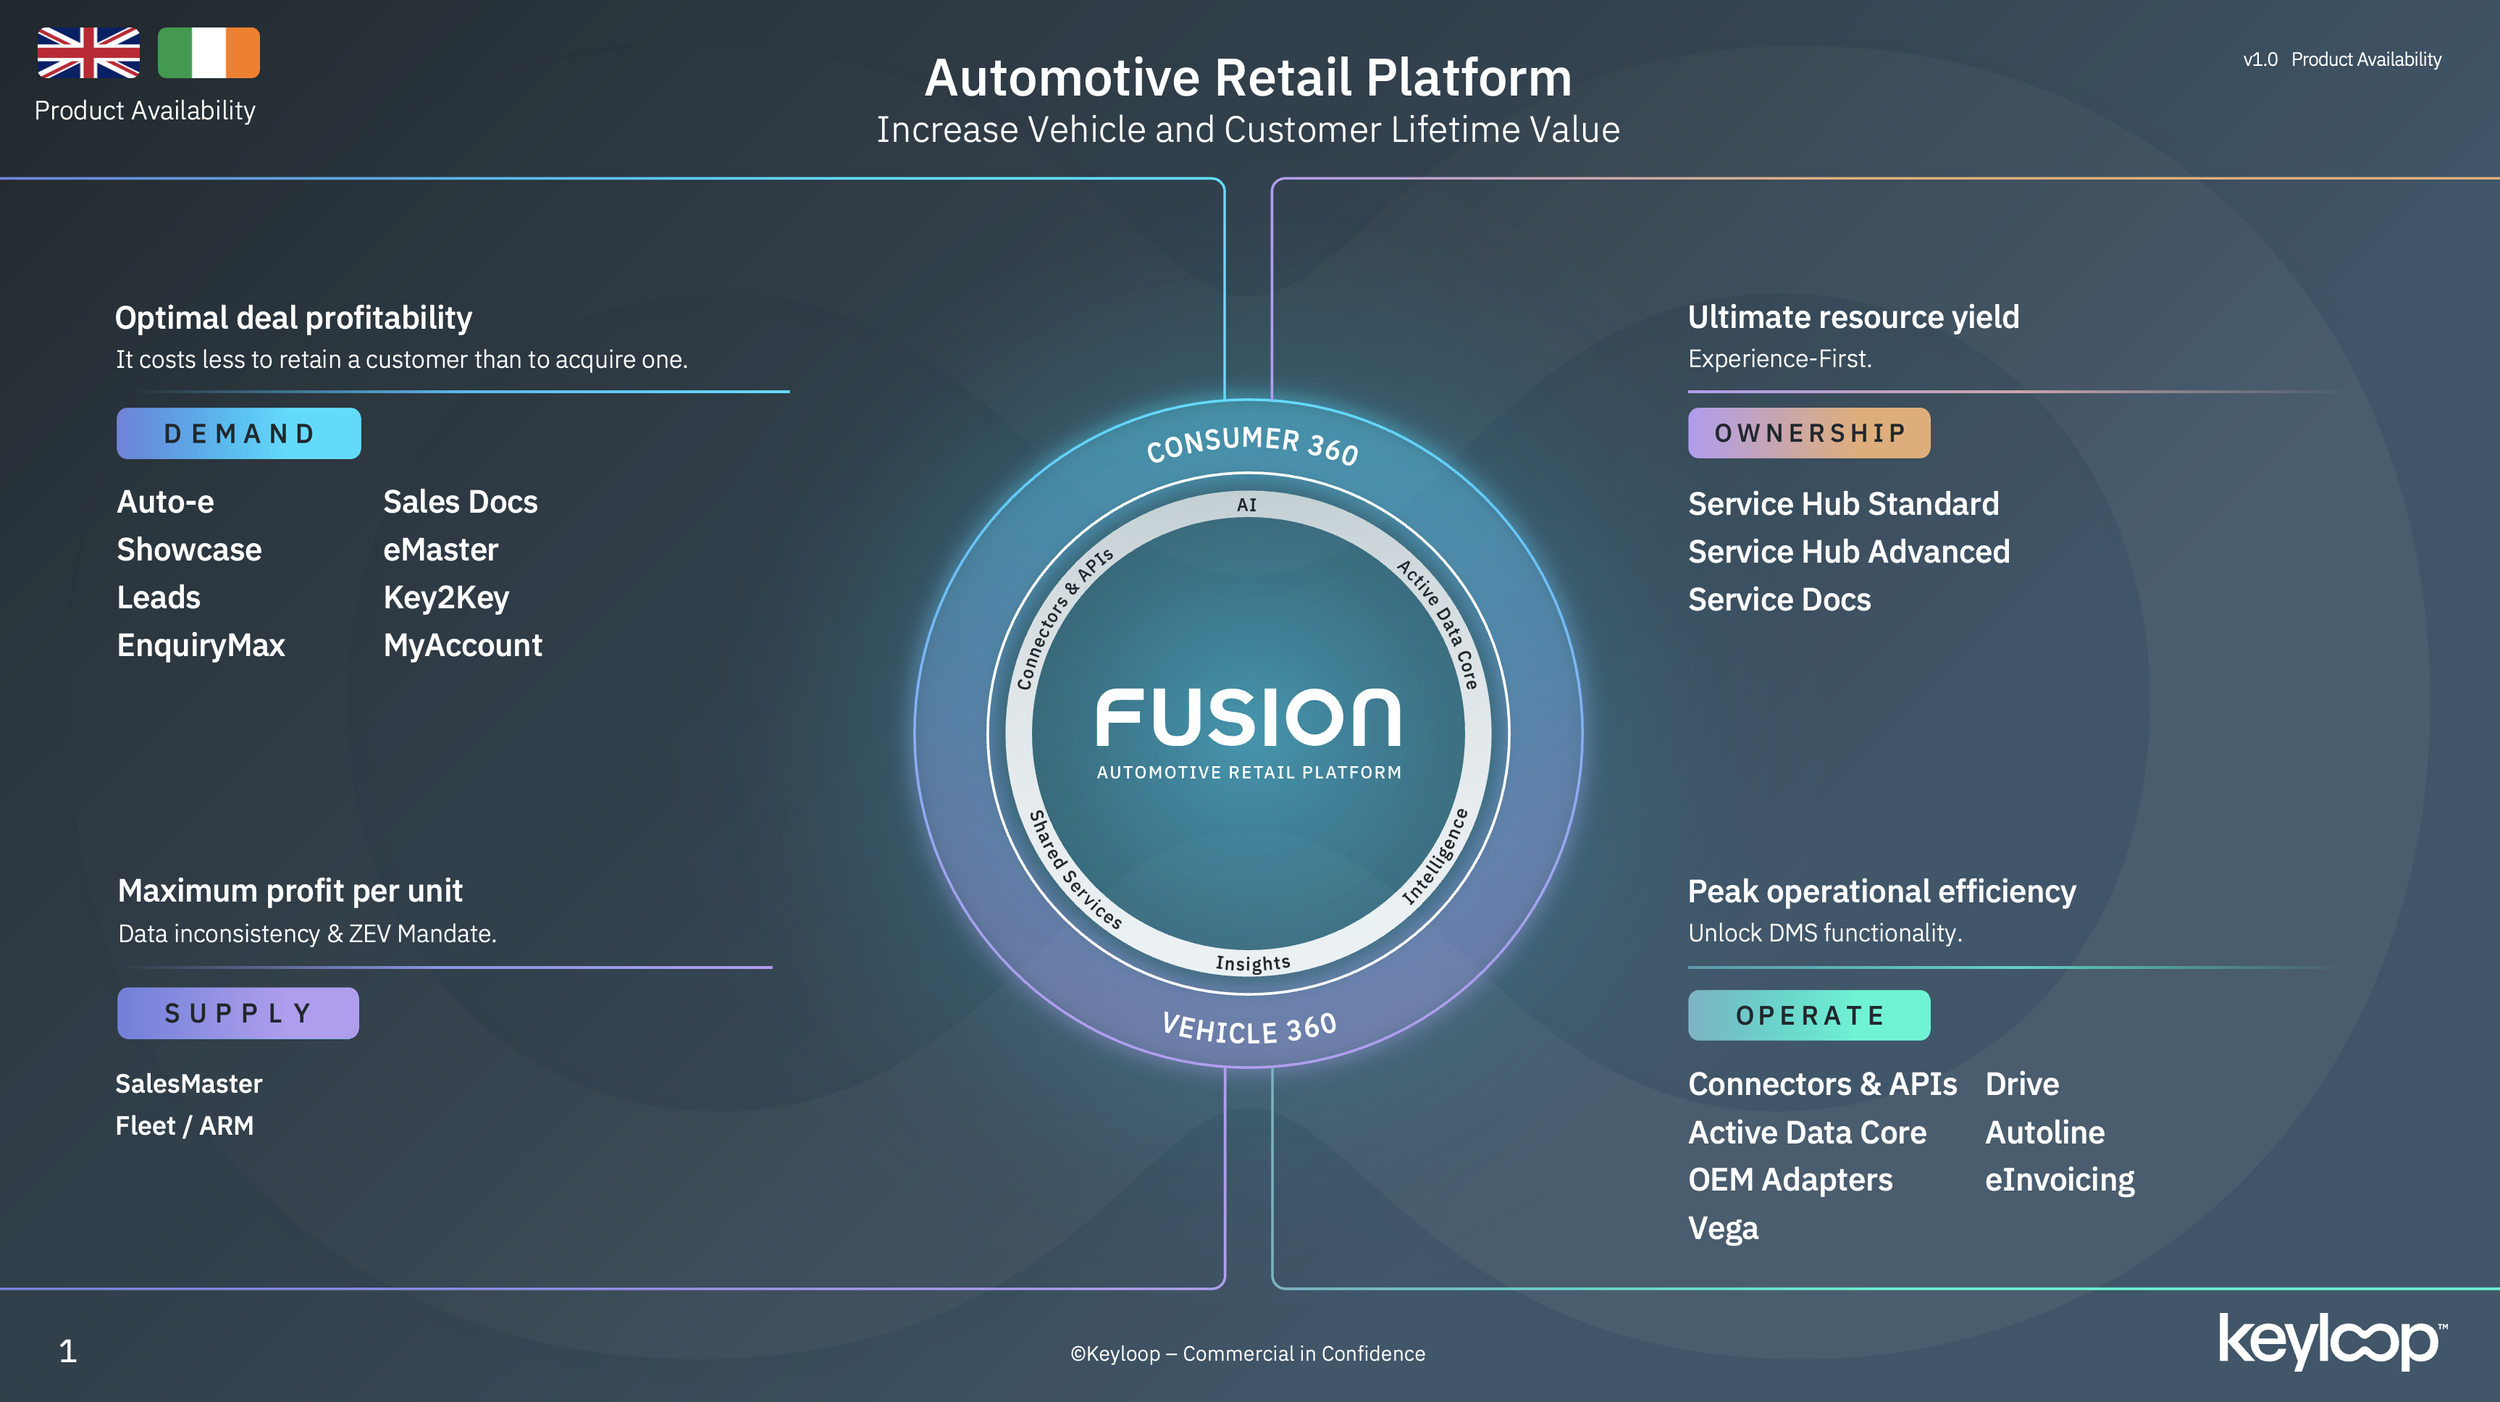The image size is (2500, 1402).
Task: Click the Auto-e product
Action: point(165,502)
